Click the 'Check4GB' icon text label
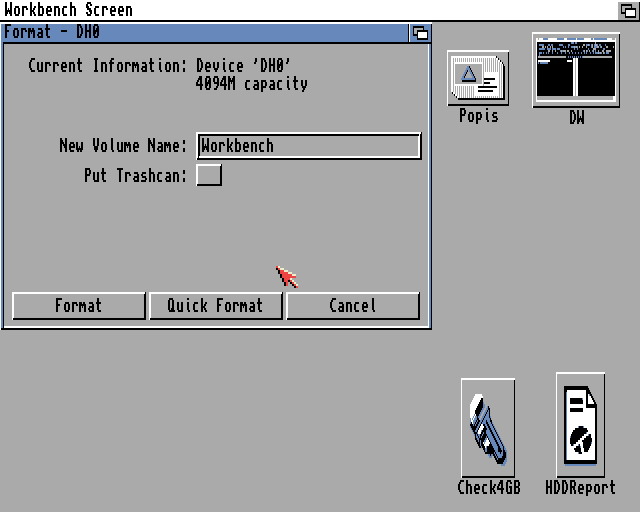This screenshot has height=512, width=640. point(488,488)
